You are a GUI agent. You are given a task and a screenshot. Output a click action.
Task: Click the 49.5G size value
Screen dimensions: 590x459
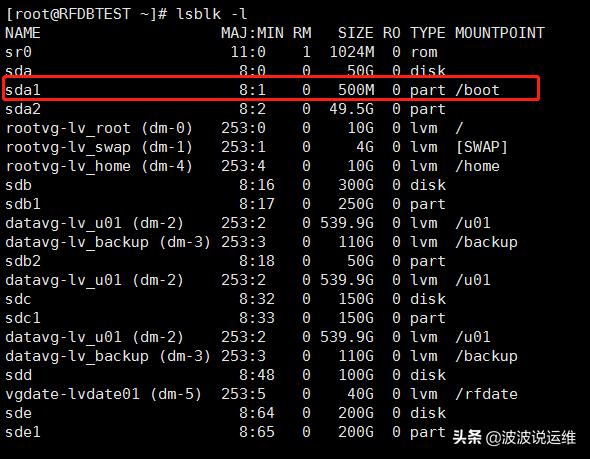351,109
